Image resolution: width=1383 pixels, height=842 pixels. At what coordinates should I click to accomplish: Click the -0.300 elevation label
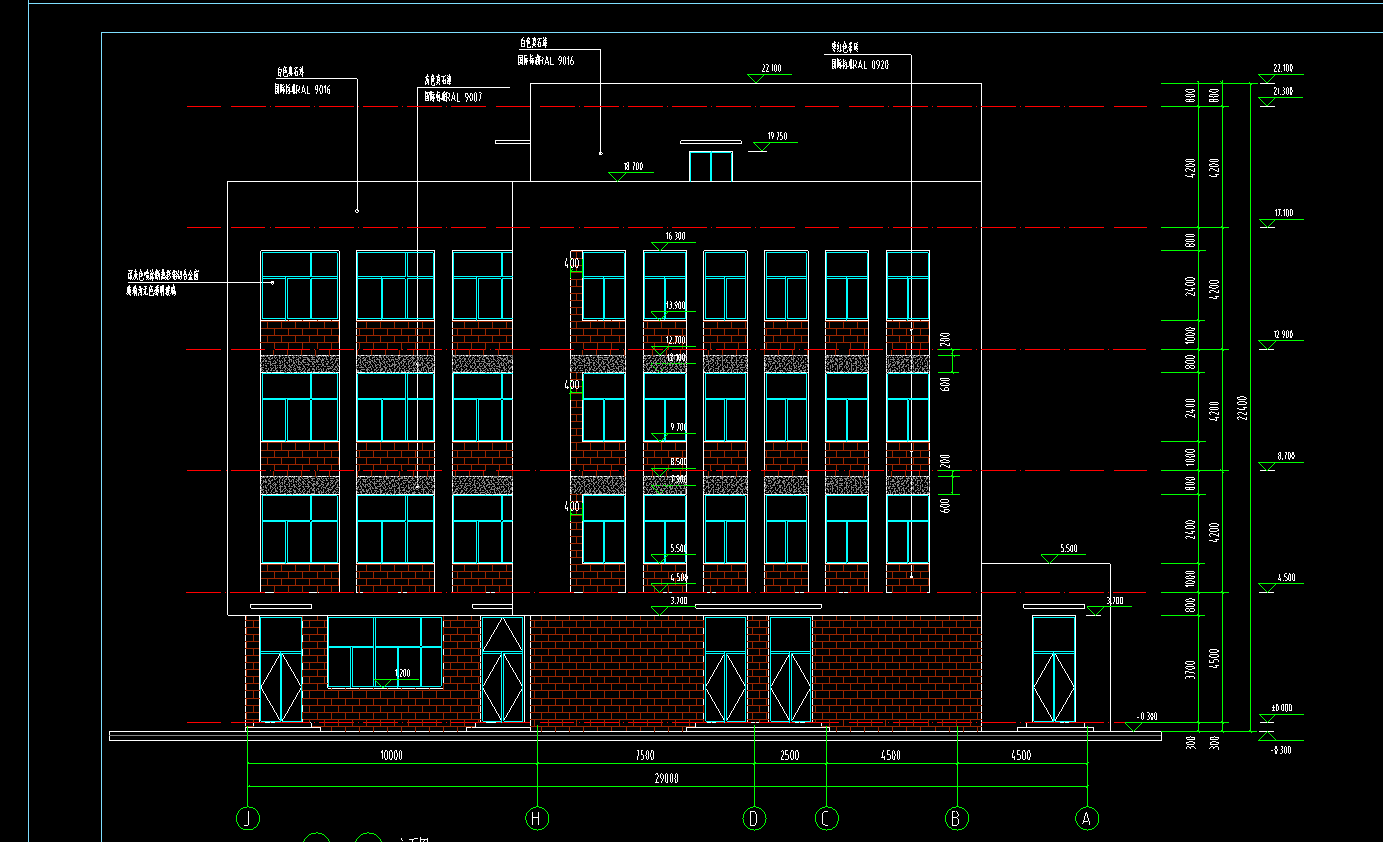click(x=1281, y=750)
